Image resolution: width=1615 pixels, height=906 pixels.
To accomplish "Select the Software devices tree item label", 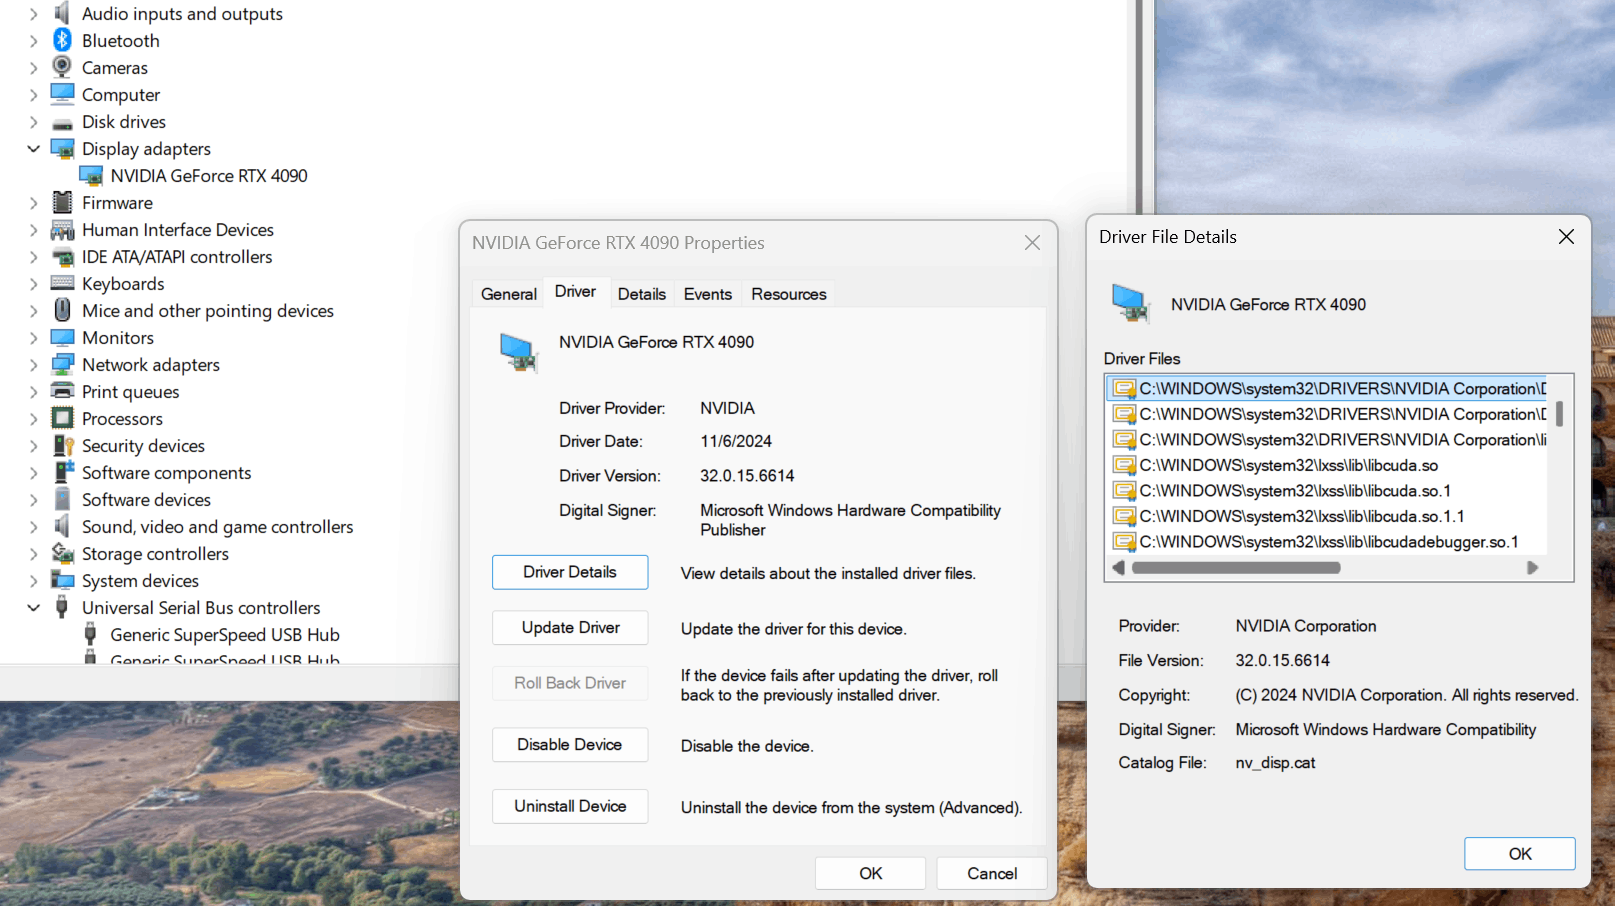I will click(x=146, y=500).
